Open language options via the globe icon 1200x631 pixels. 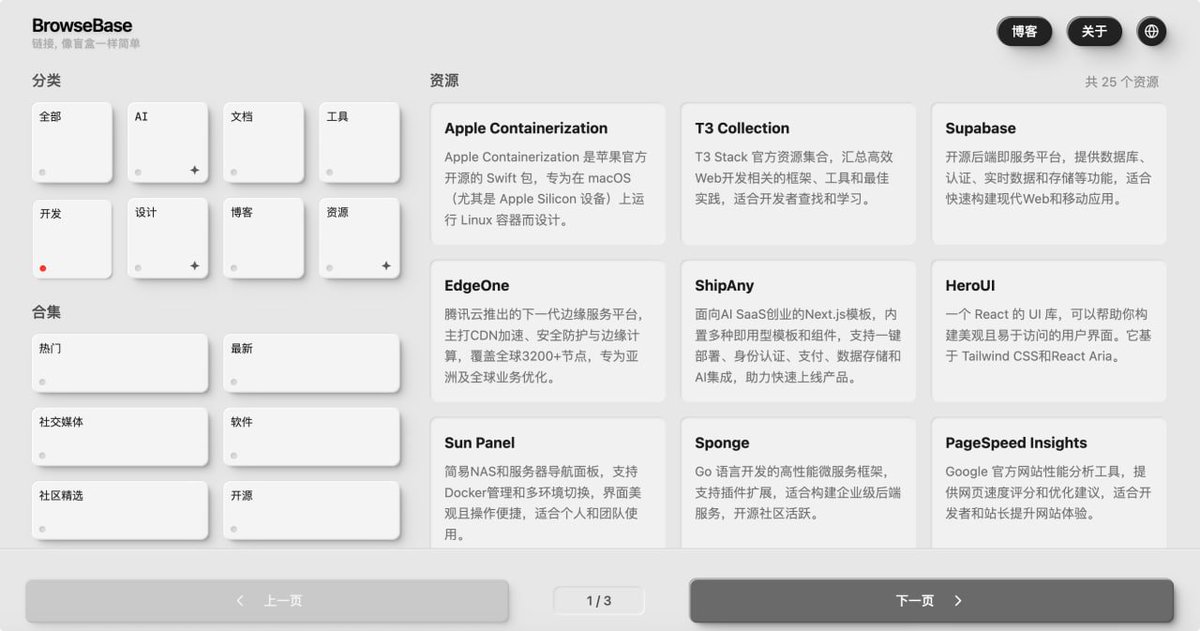(1151, 31)
